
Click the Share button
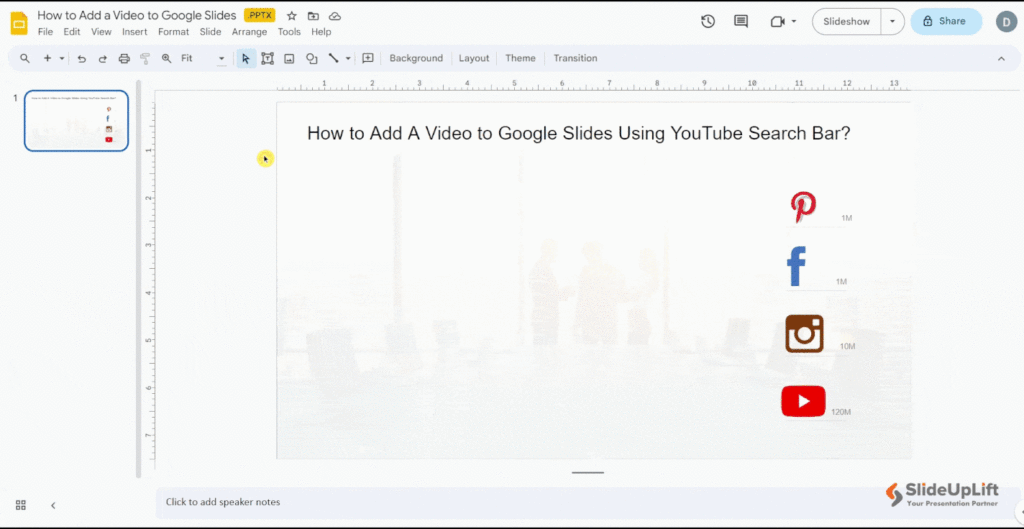coord(946,22)
